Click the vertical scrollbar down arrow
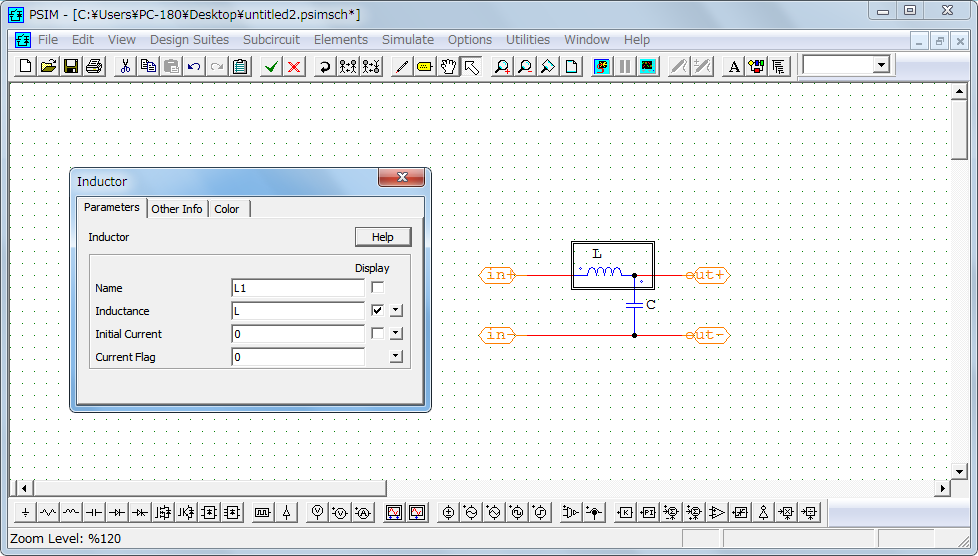978x556 pixels. coord(959,471)
